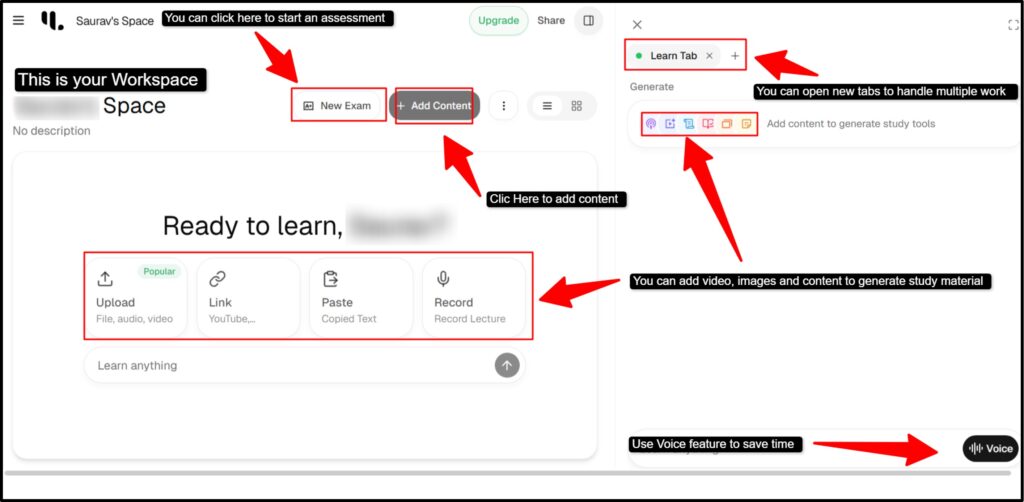The width and height of the screenshot is (1024, 502).
Task: Click the Upload card
Action: [x=136, y=297]
